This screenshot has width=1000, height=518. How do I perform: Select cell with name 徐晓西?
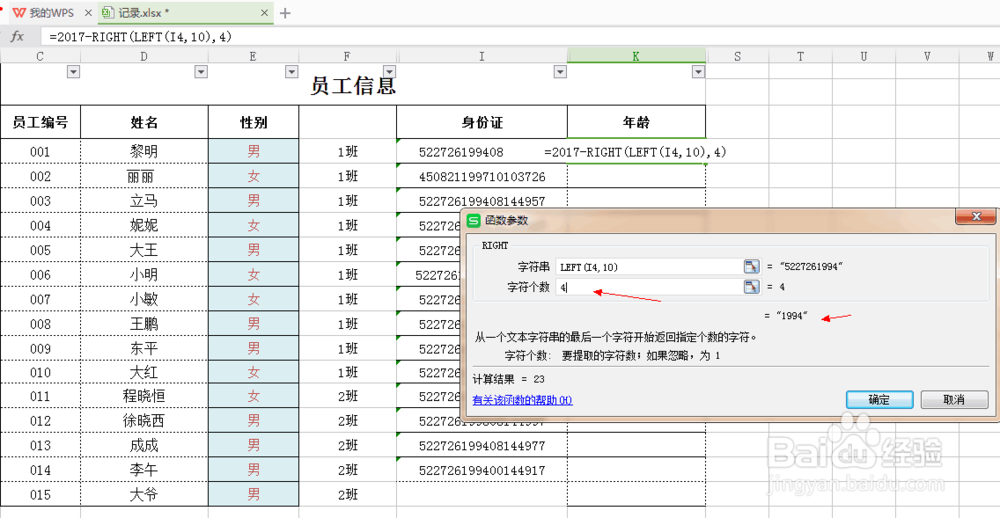click(144, 420)
